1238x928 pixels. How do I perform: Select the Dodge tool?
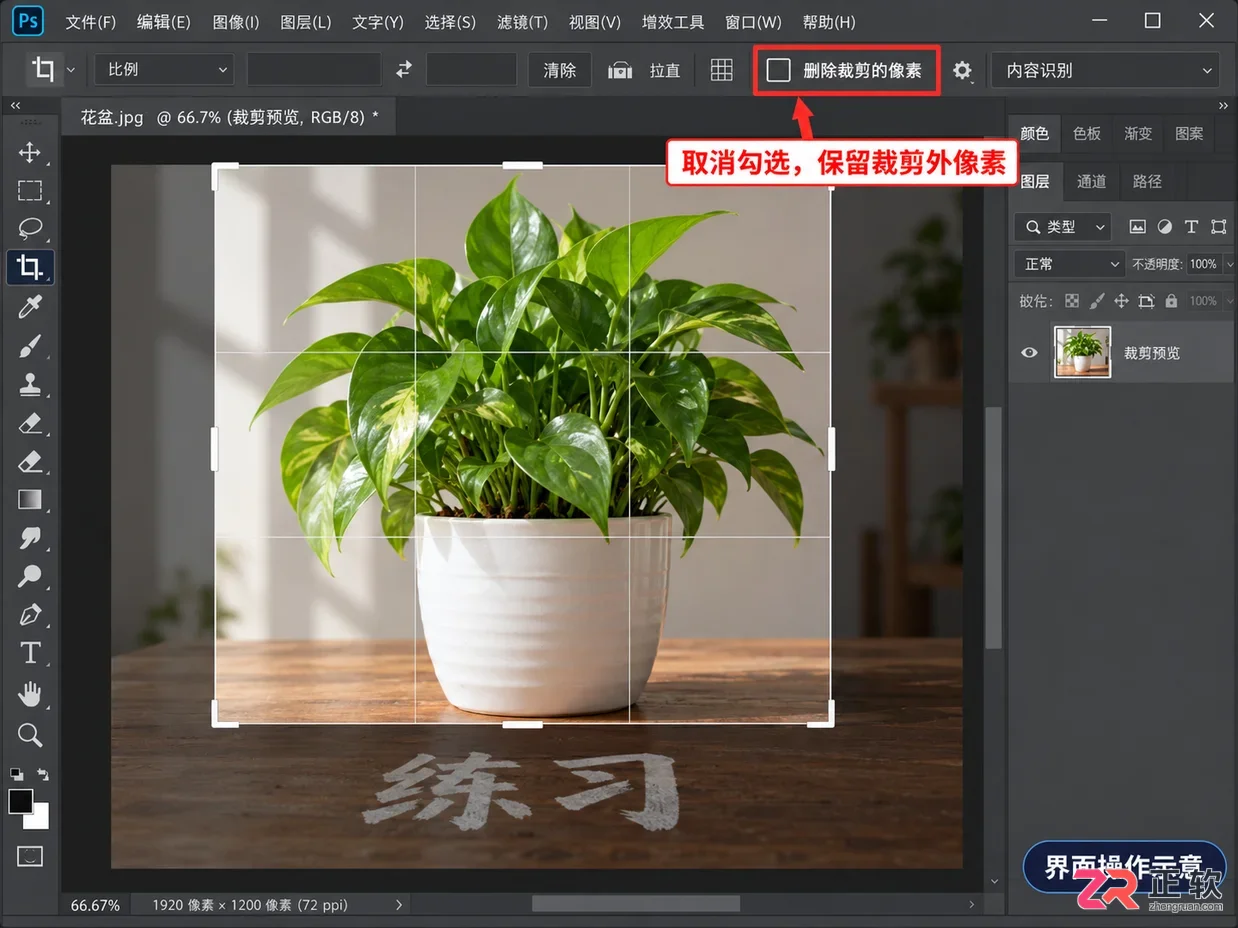(29, 576)
